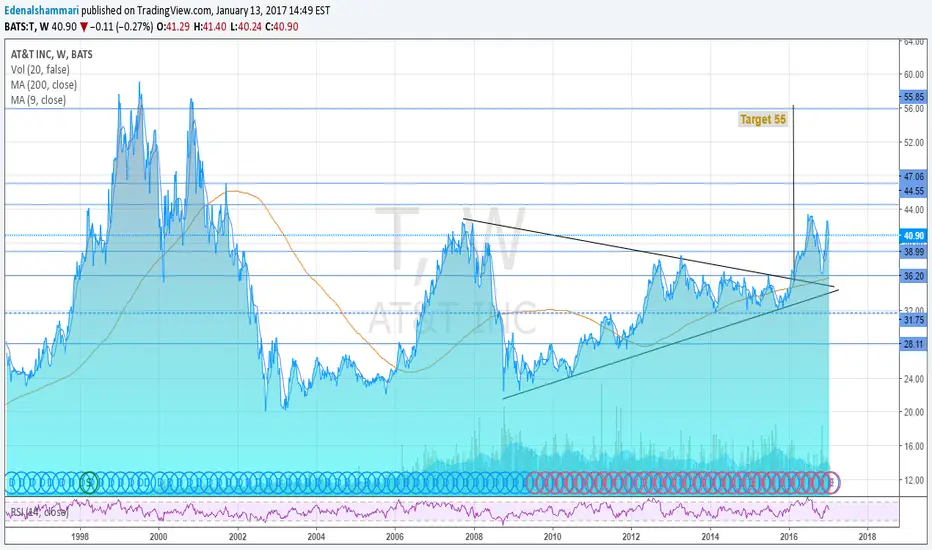The height and width of the screenshot is (550, 932).
Task: Click the 52.00 price axis label
Action: tap(914, 143)
